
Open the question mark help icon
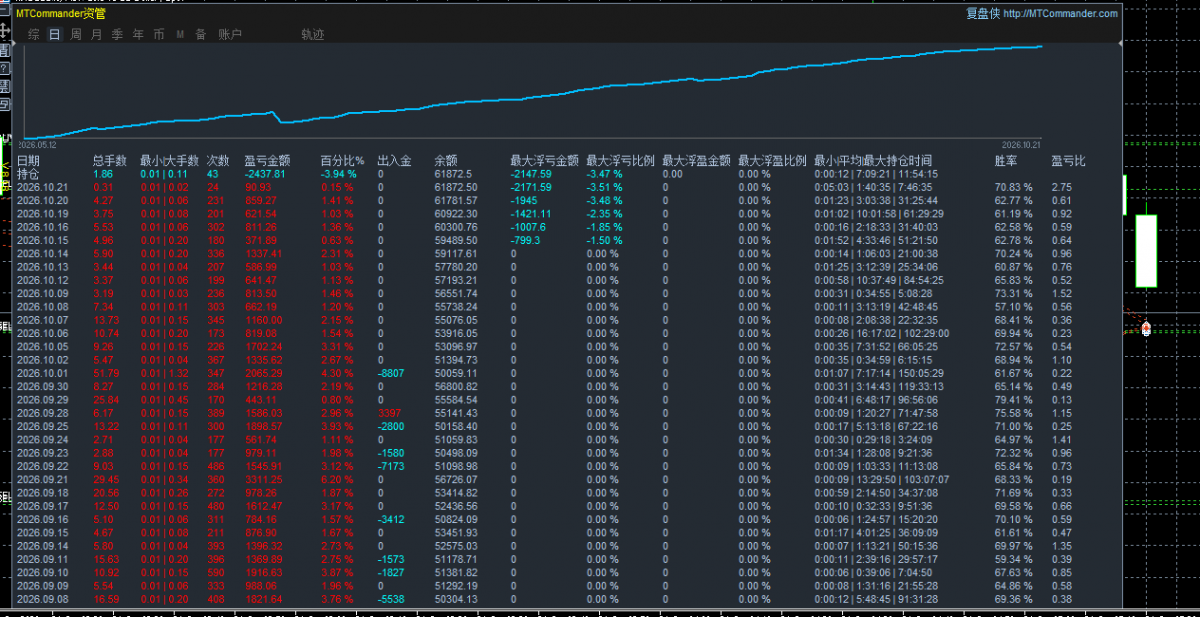(x=5, y=68)
